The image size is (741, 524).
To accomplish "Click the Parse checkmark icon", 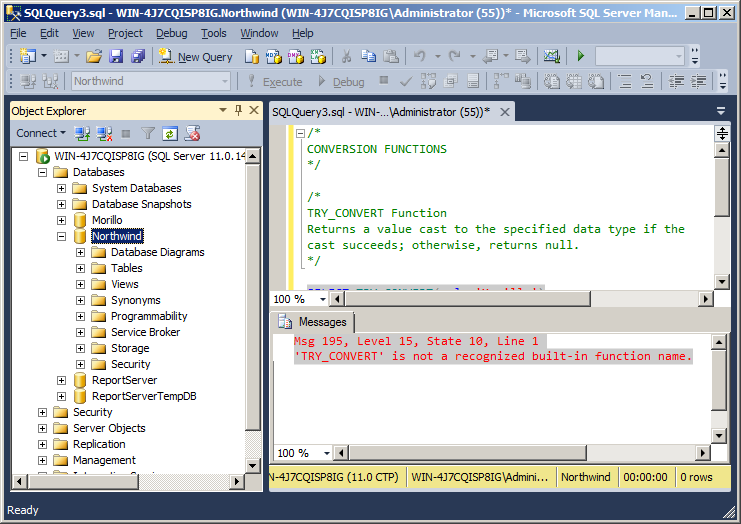I will click(x=405, y=81).
